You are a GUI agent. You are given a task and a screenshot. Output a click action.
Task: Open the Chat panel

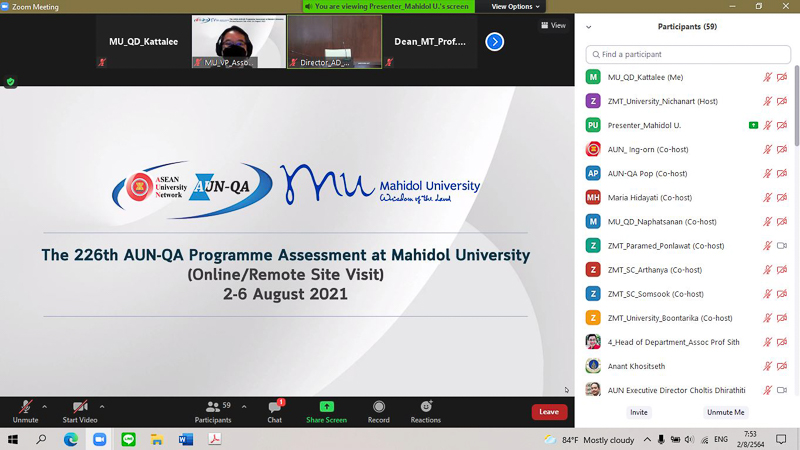pos(274,408)
